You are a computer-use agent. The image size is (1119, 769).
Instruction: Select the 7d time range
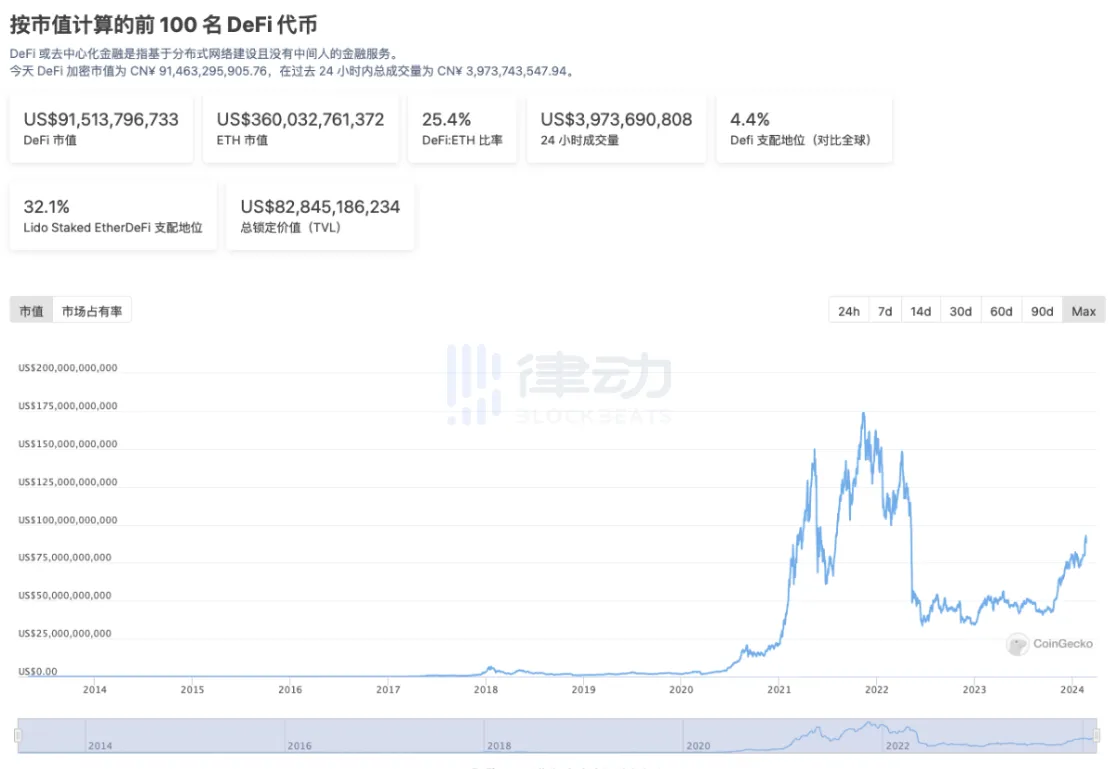(885, 311)
